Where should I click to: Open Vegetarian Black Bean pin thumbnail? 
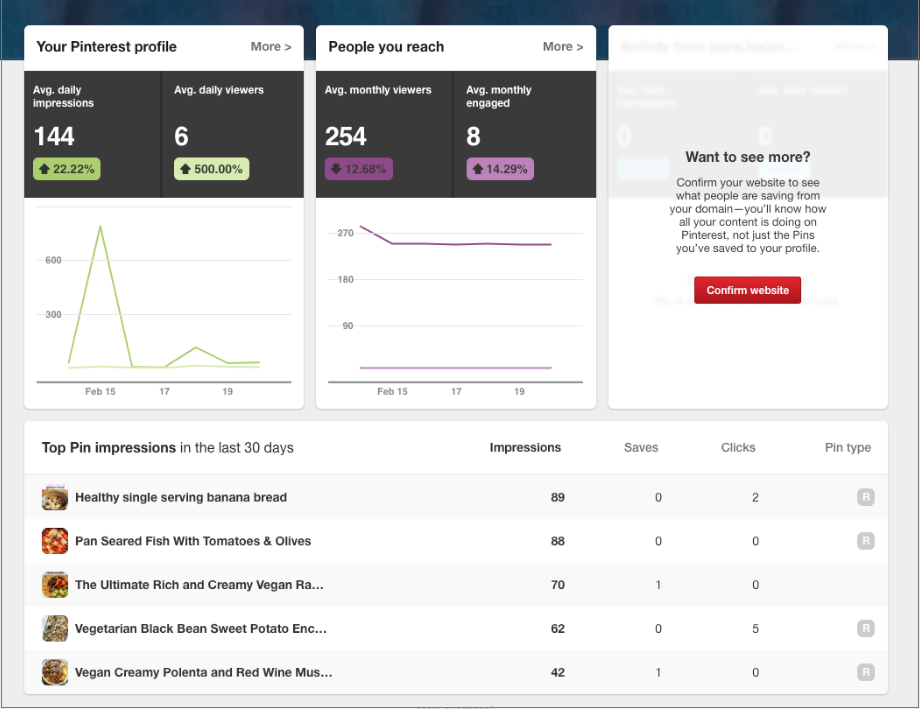click(55, 629)
